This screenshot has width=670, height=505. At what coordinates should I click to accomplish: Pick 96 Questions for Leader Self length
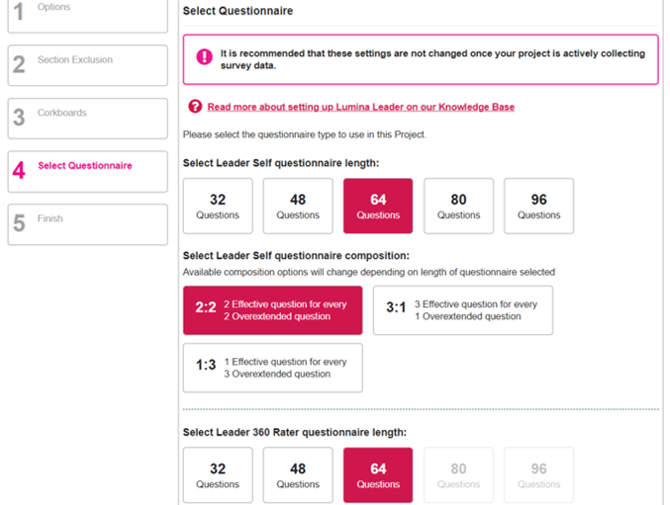pos(539,206)
